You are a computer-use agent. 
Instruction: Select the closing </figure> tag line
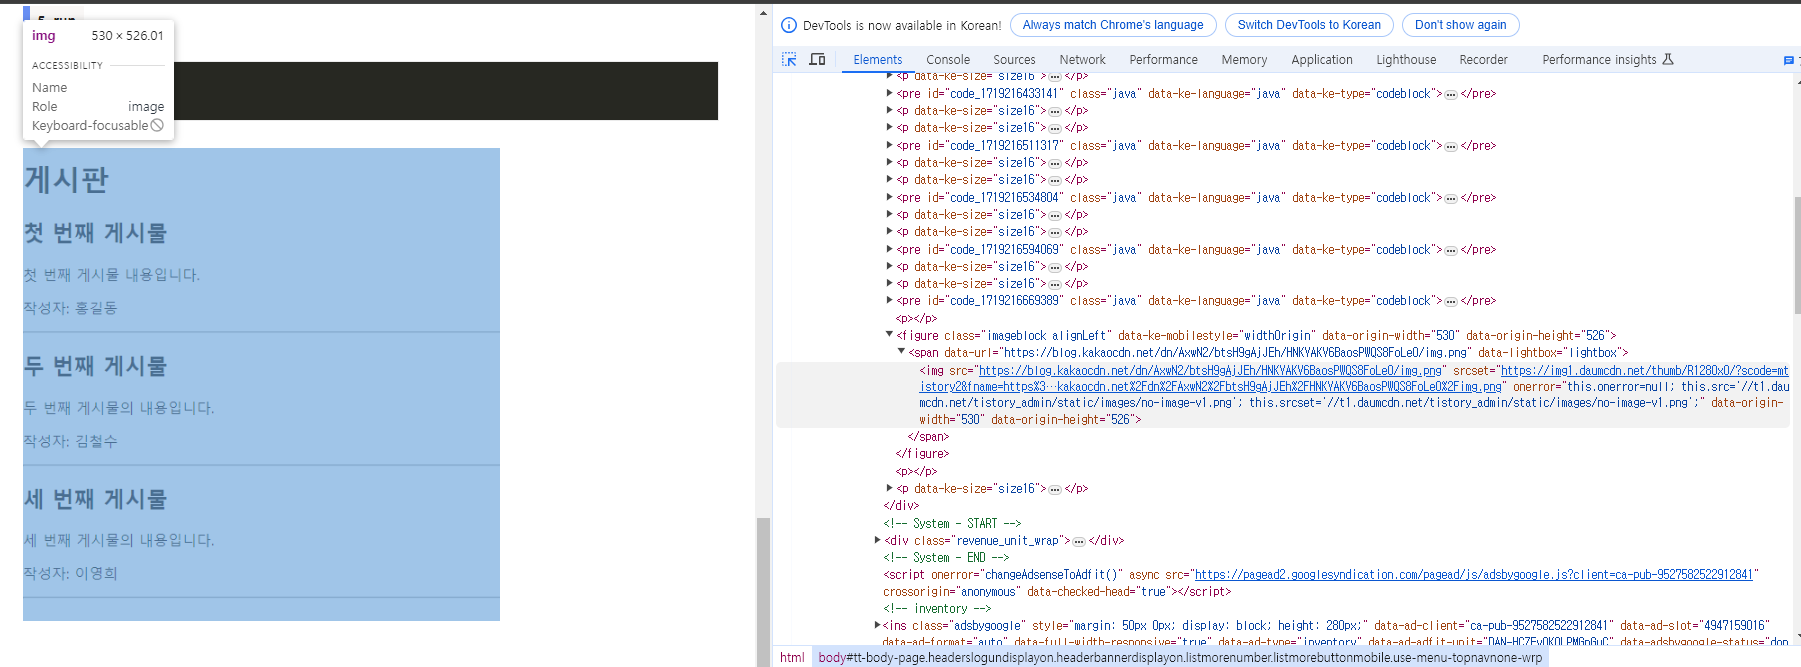[x=922, y=454]
